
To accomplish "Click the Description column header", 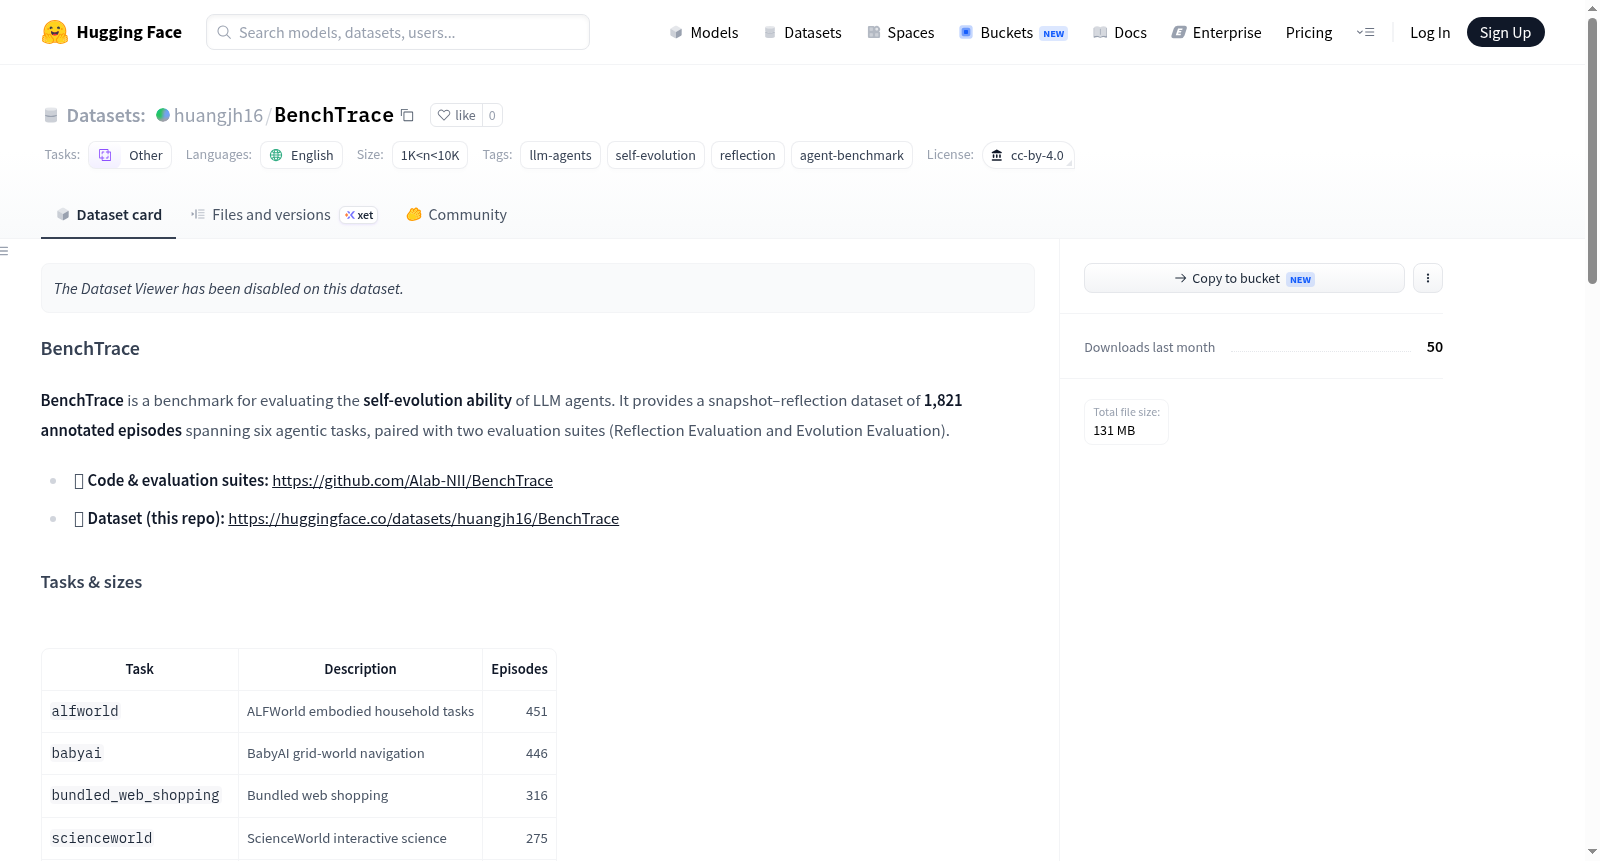I will (x=360, y=669).
